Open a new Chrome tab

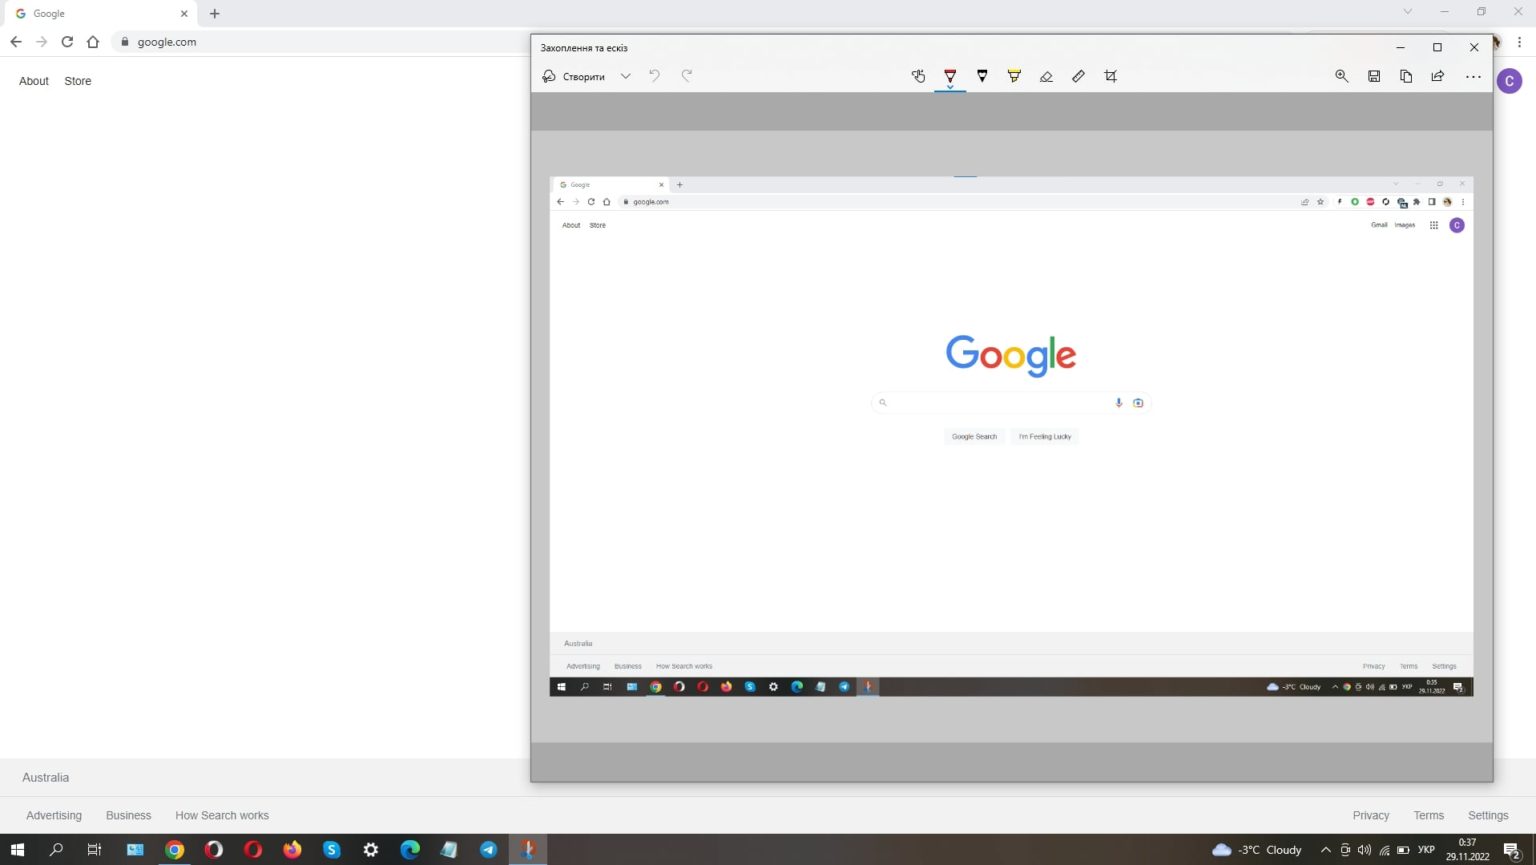pyautogui.click(x=214, y=14)
